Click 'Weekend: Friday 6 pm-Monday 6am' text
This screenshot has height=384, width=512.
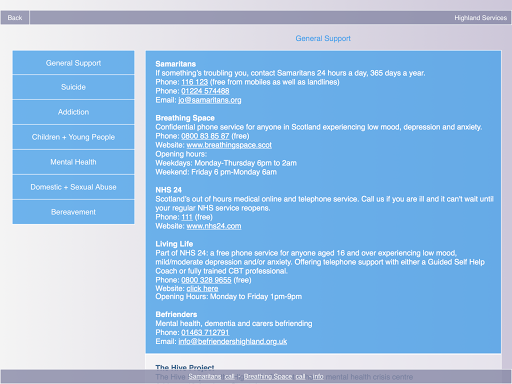click(216, 172)
